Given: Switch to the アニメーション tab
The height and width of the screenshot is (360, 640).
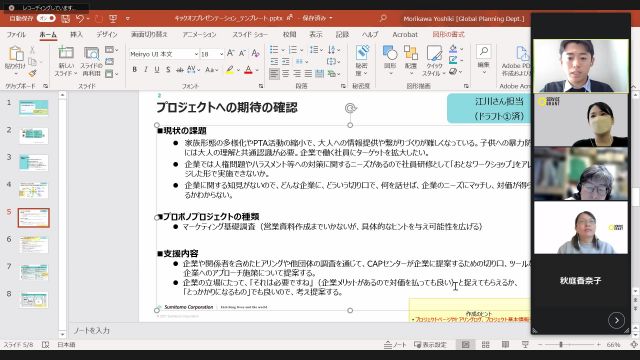Looking at the screenshot, I should pyautogui.click(x=200, y=35).
